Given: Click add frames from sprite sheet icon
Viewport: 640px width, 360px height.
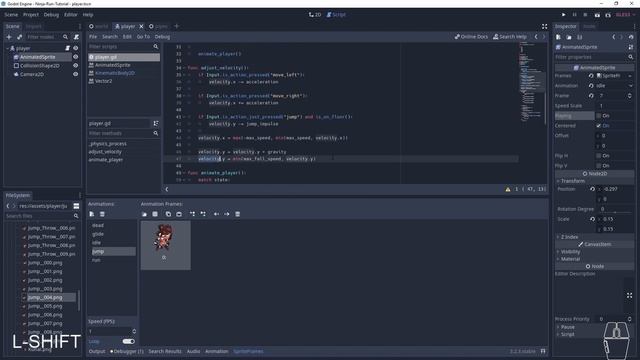Looking at the screenshot, I should [x=155, y=214].
